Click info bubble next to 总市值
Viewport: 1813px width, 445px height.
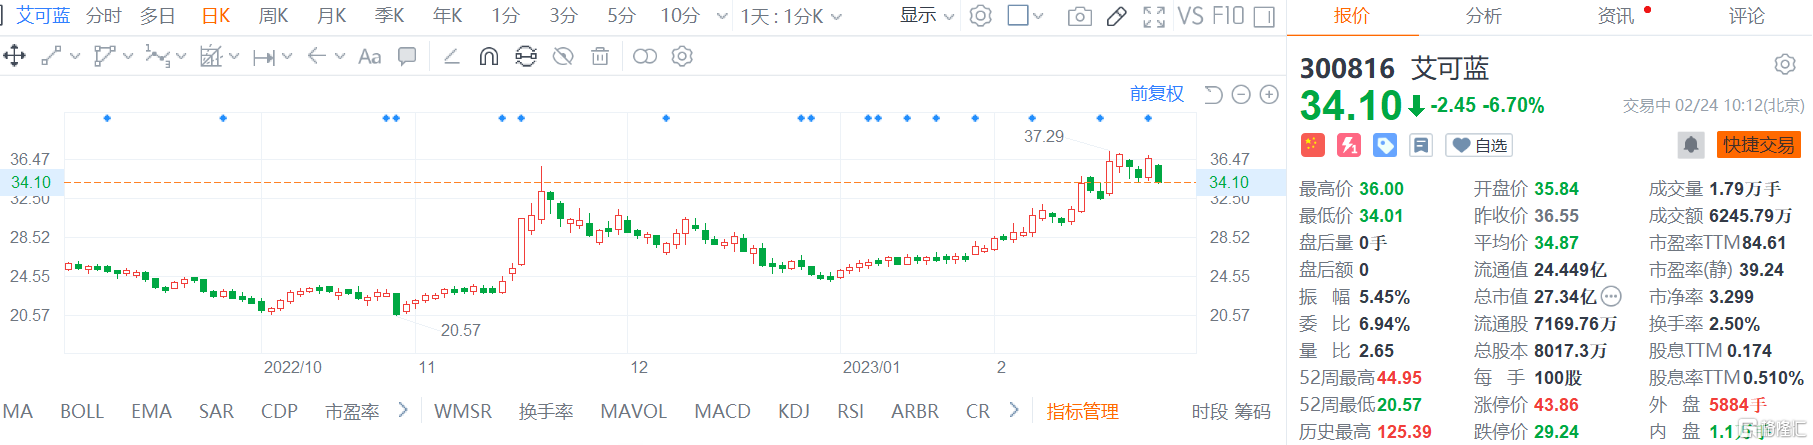pyautogui.click(x=1611, y=296)
